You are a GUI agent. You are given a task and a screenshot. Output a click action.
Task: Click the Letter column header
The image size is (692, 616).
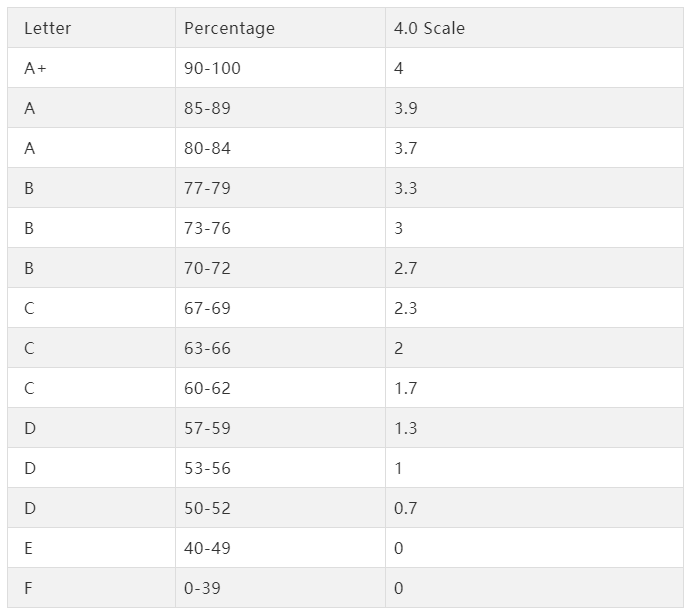48,28
